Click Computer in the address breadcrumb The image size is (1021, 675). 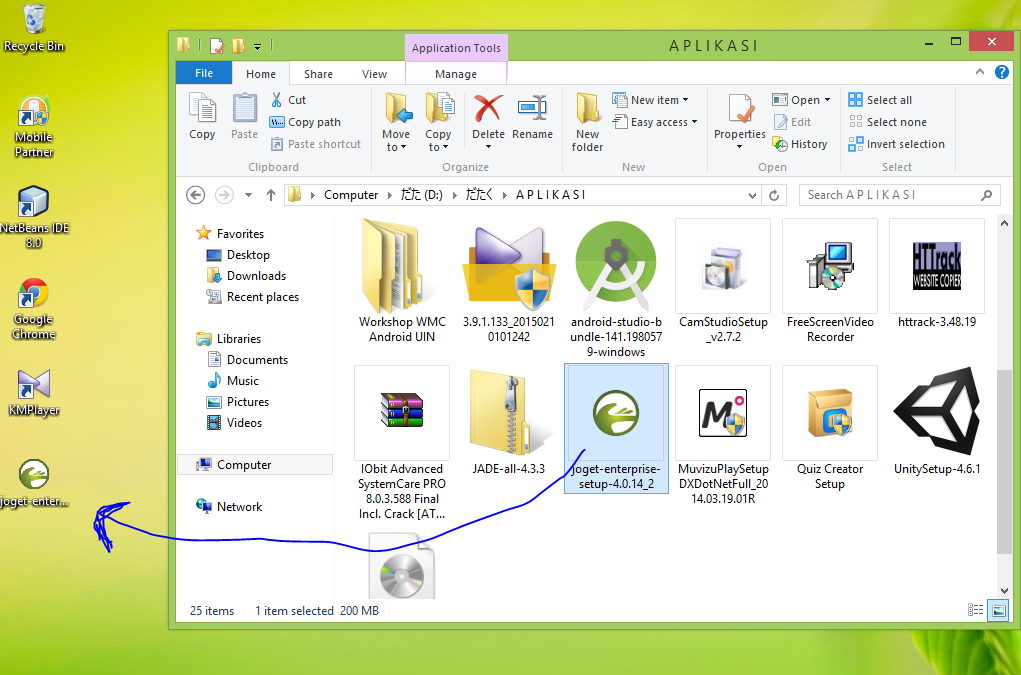(x=351, y=195)
